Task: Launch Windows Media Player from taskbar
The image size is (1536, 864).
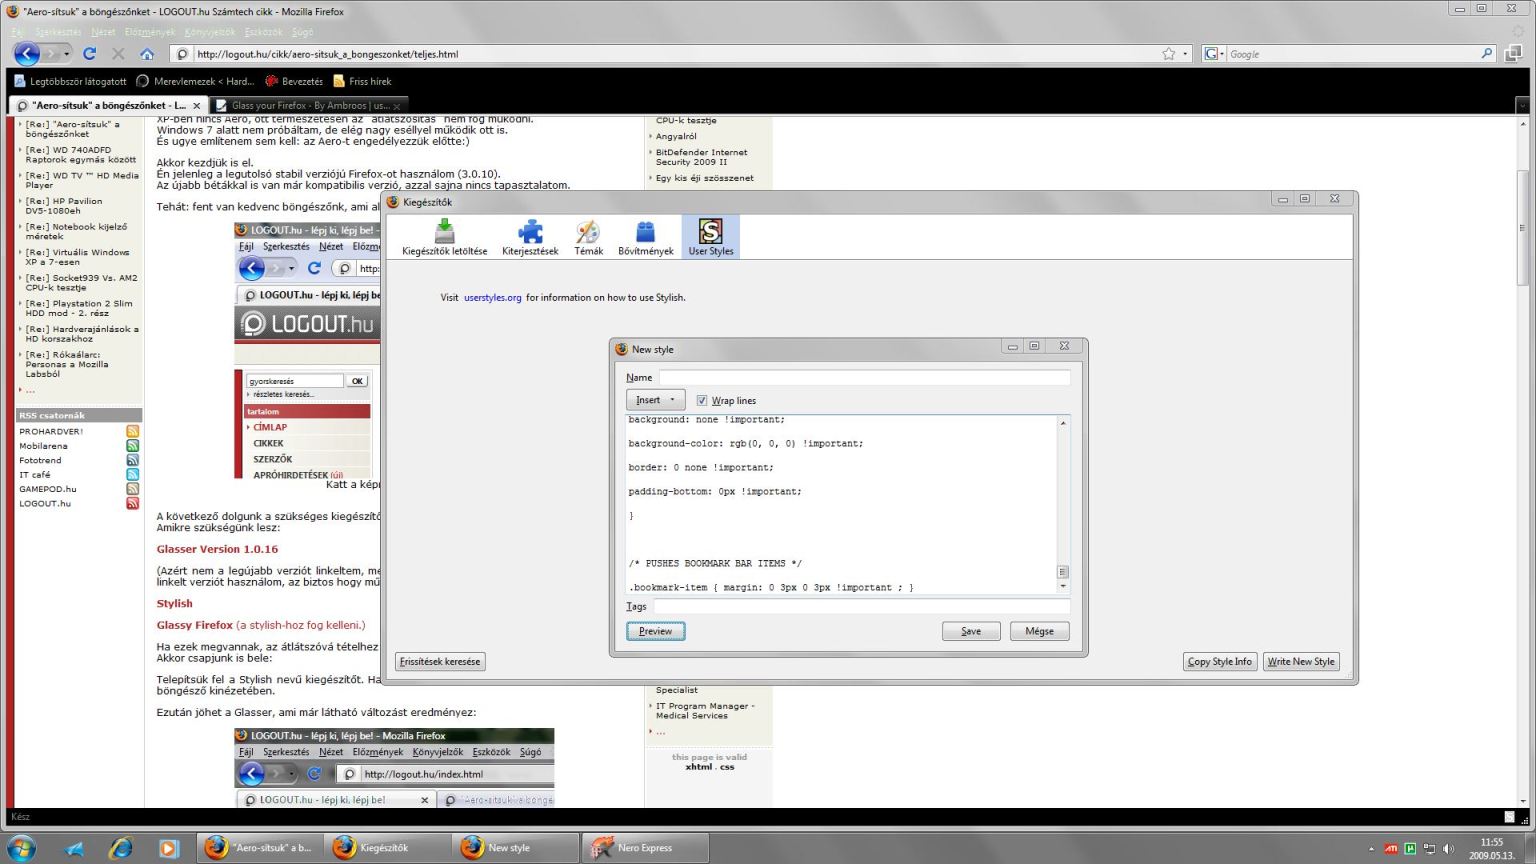Action: coord(168,848)
